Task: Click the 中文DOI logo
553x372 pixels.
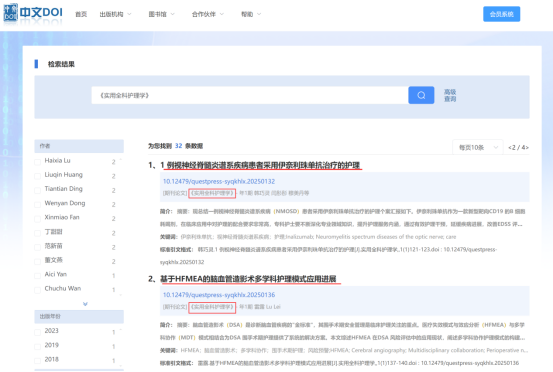Action: 33,13
